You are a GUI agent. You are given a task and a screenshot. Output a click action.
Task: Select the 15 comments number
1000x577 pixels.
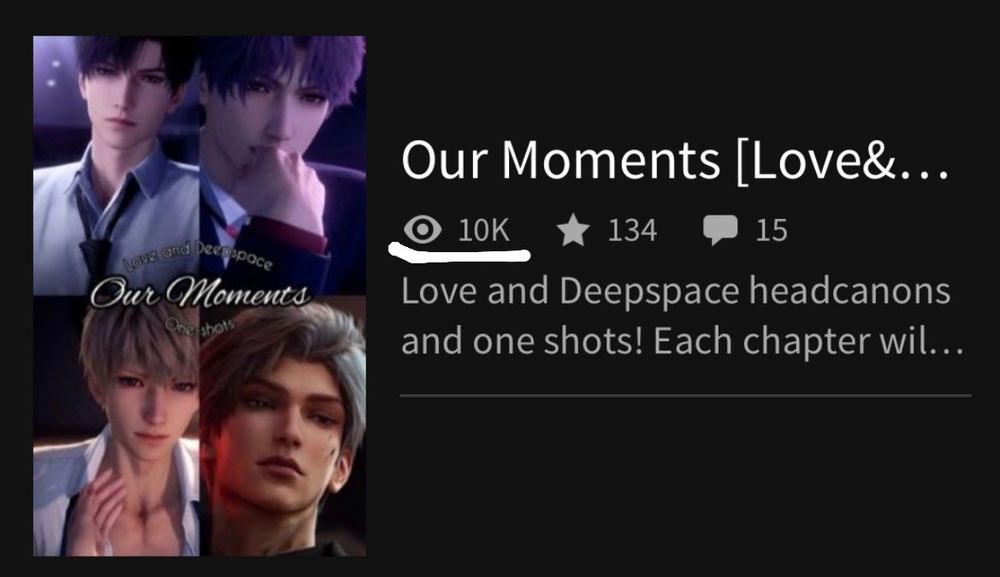pyautogui.click(x=772, y=230)
